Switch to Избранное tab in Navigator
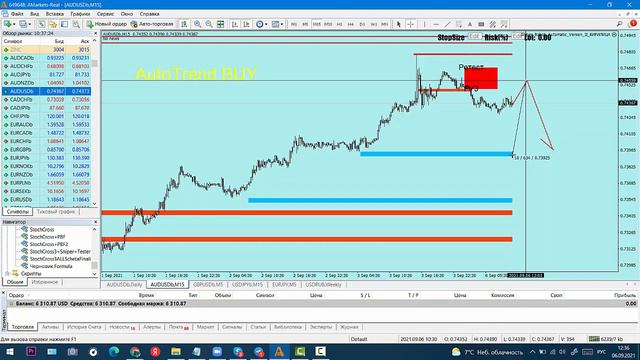This screenshot has height=360, width=640. tap(44, 282)
